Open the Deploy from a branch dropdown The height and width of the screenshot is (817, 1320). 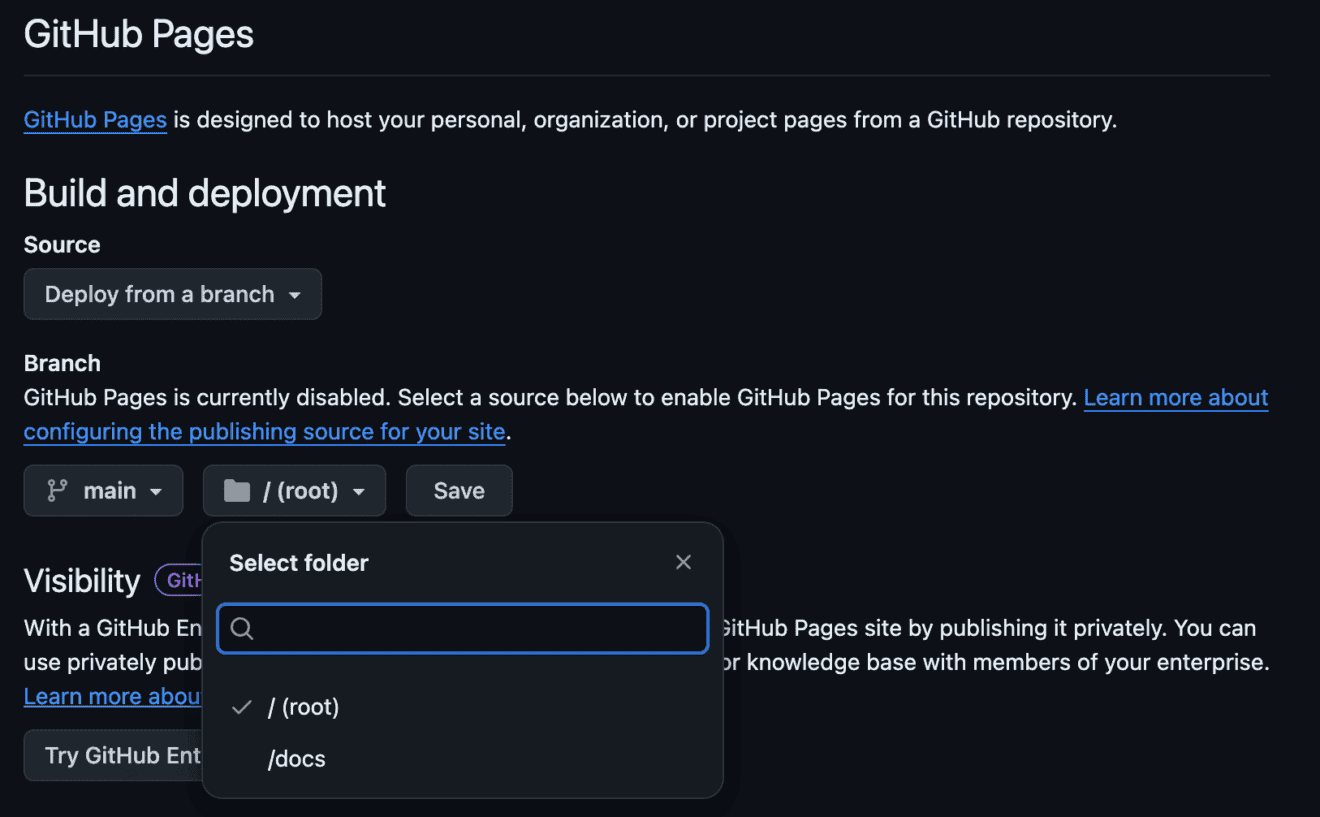pyautogui.click(x=173, y=294)
